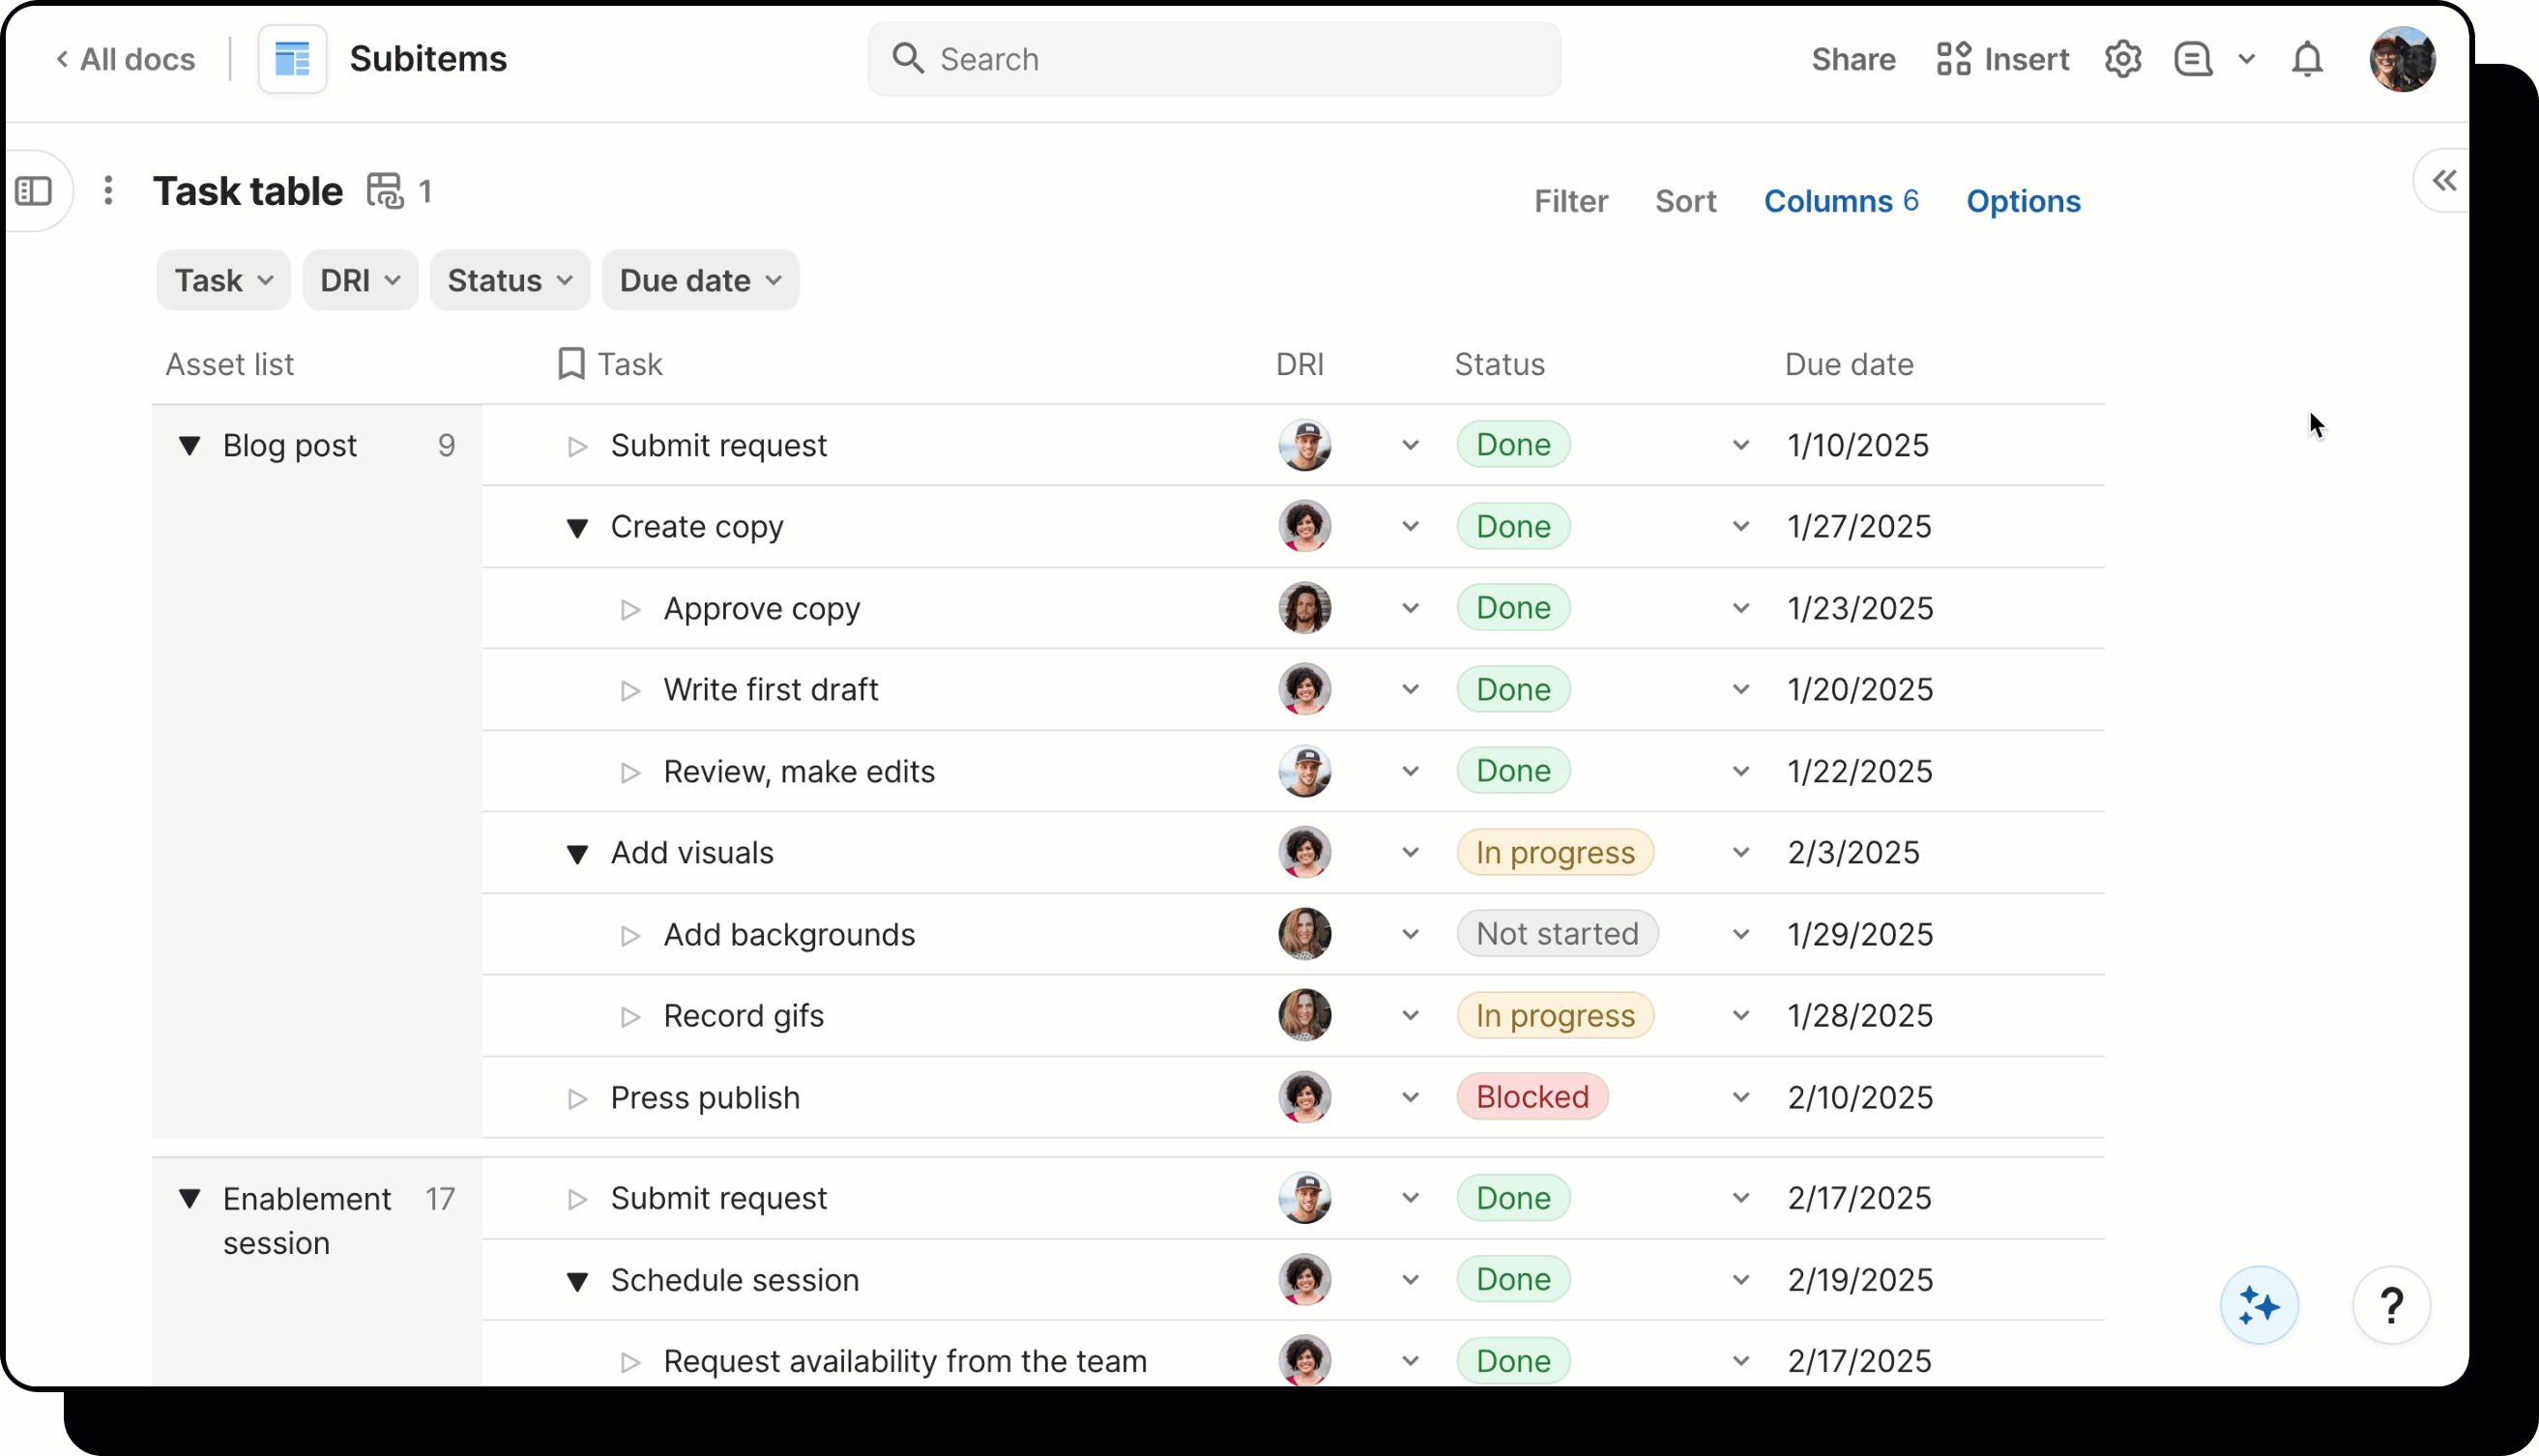Open the help question mark button
The width and height of the screenshot is (2539, 1456).
click(x=2390, y=1305)
